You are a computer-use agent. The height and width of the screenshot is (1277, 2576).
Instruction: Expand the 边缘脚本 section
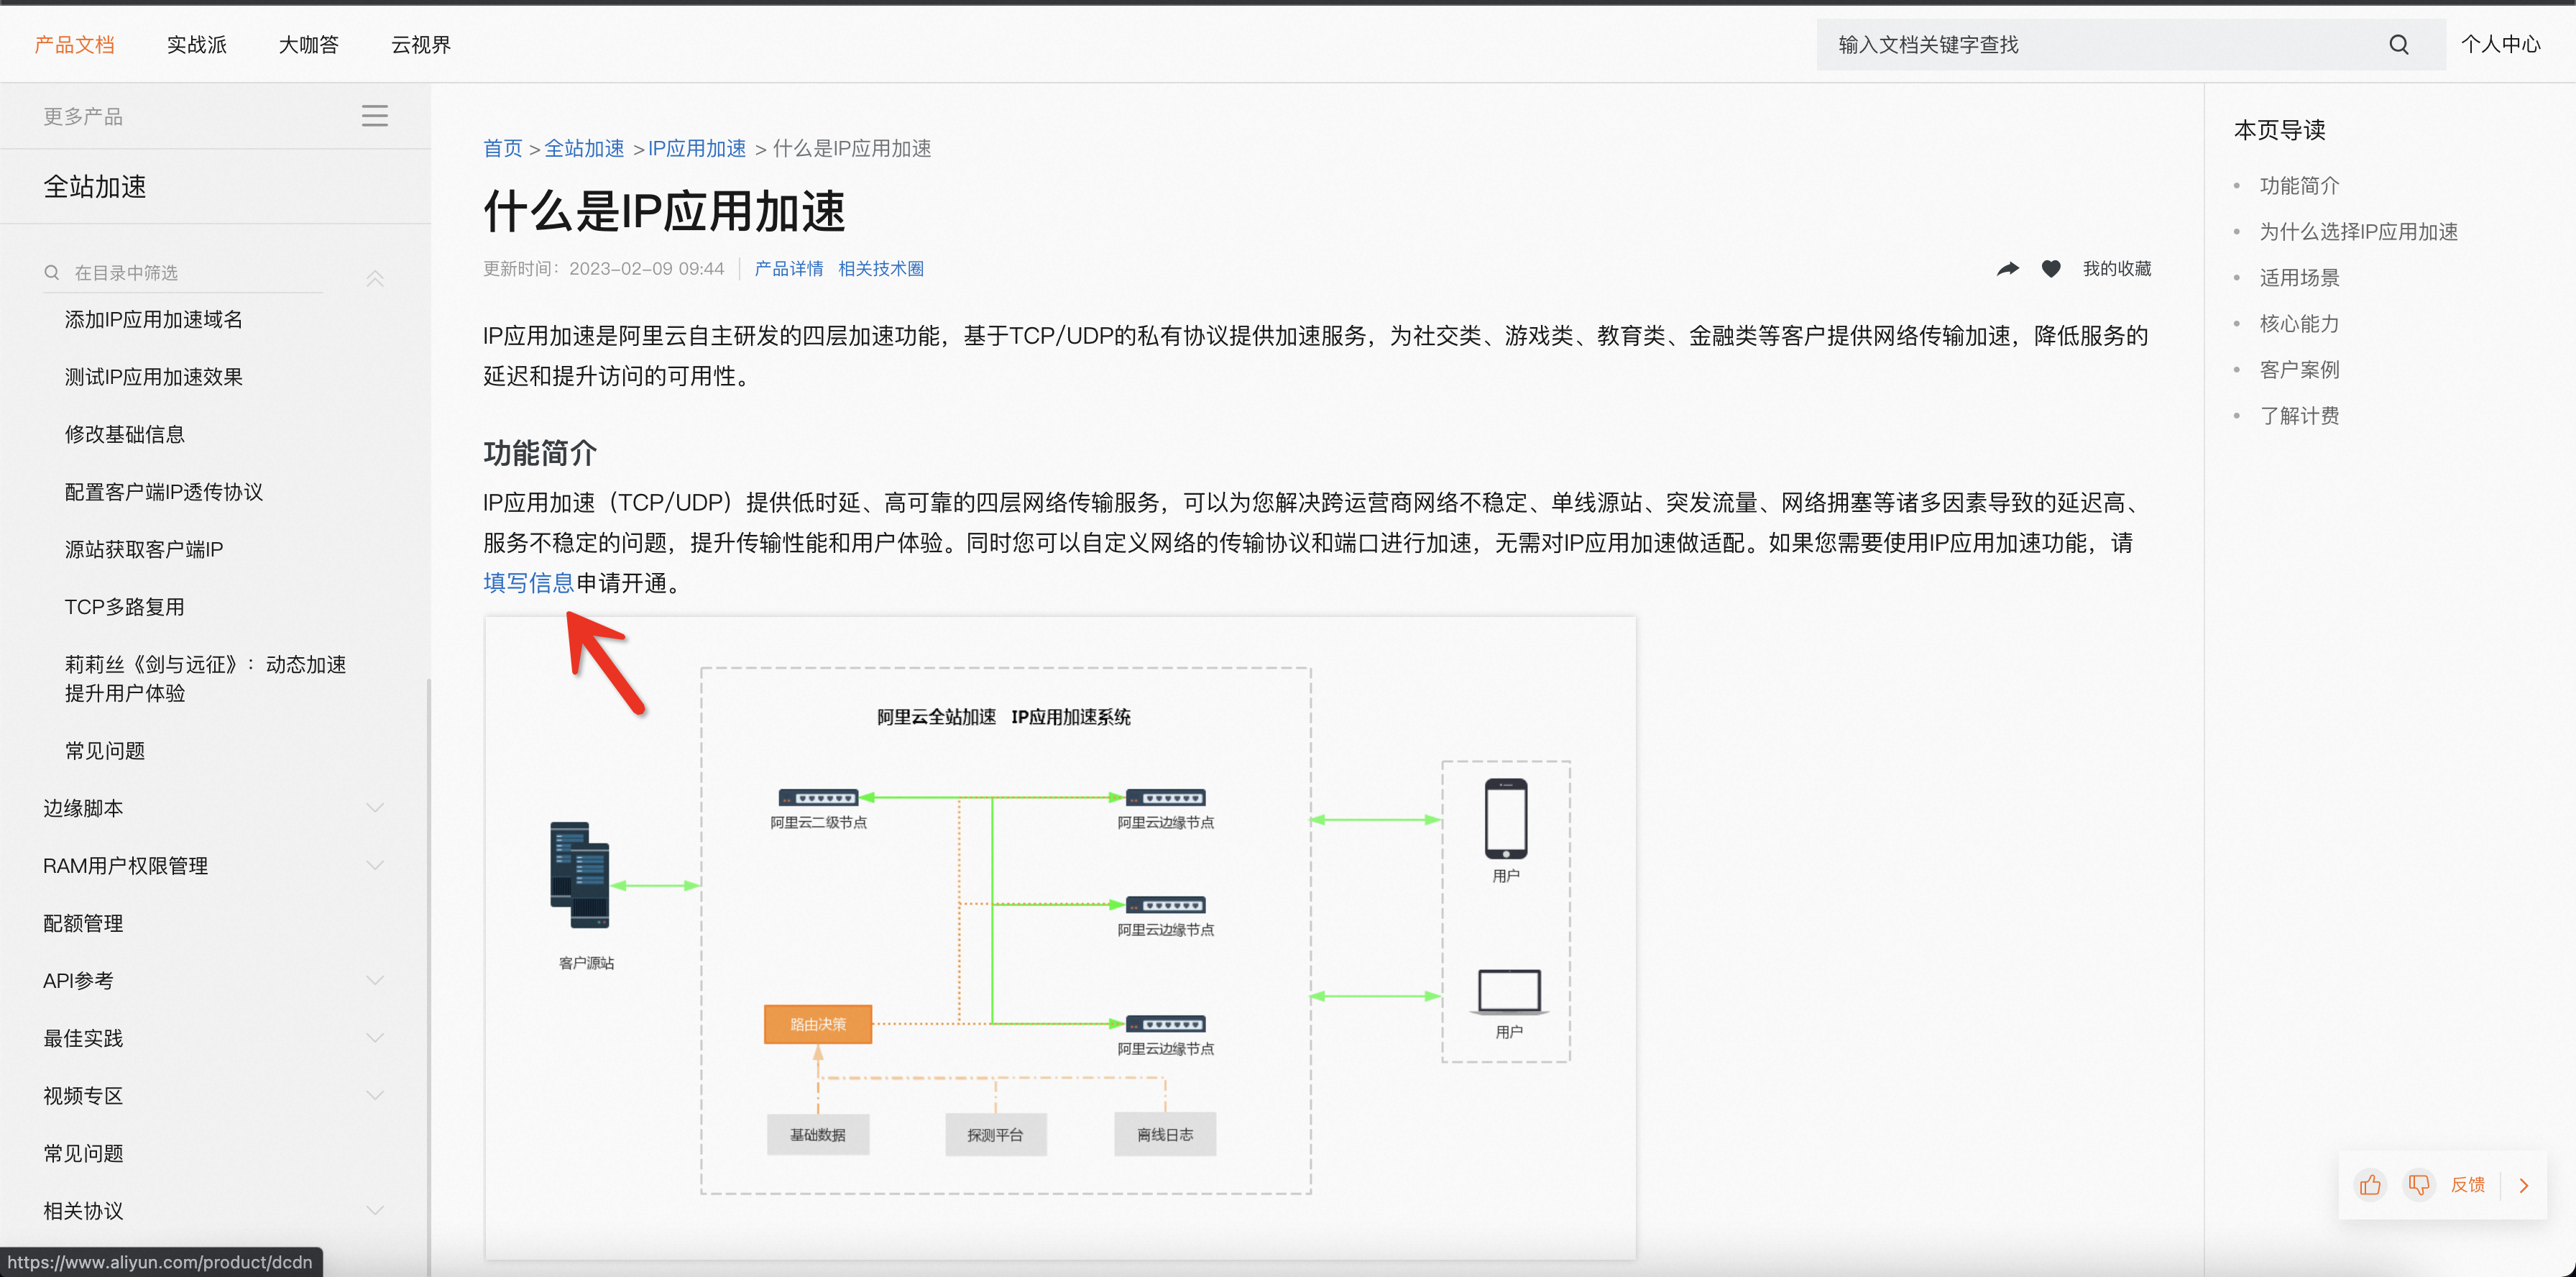[x=375, y=808]
